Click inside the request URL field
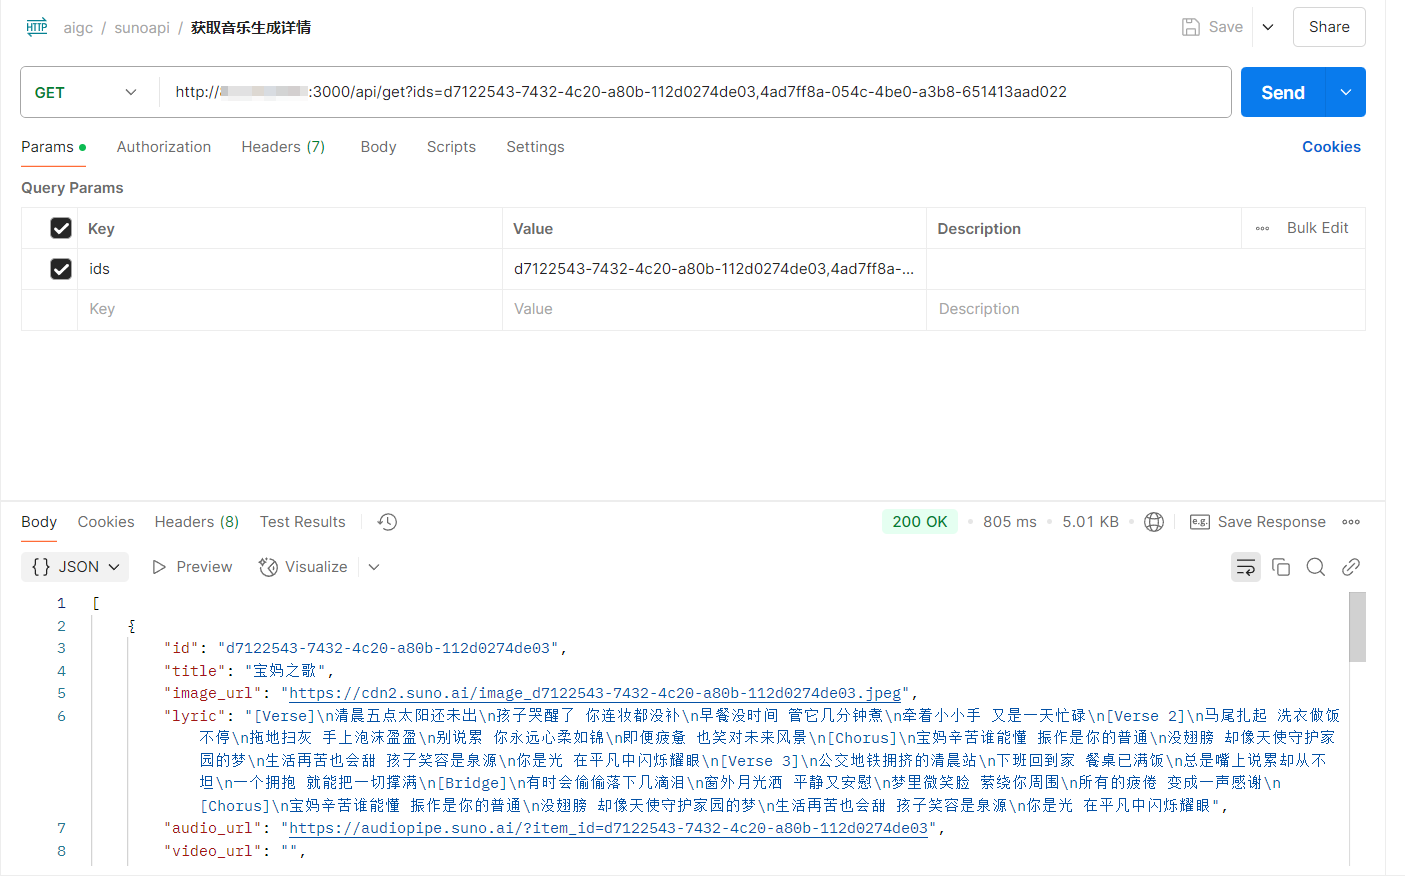 click(x=600, y=92)
